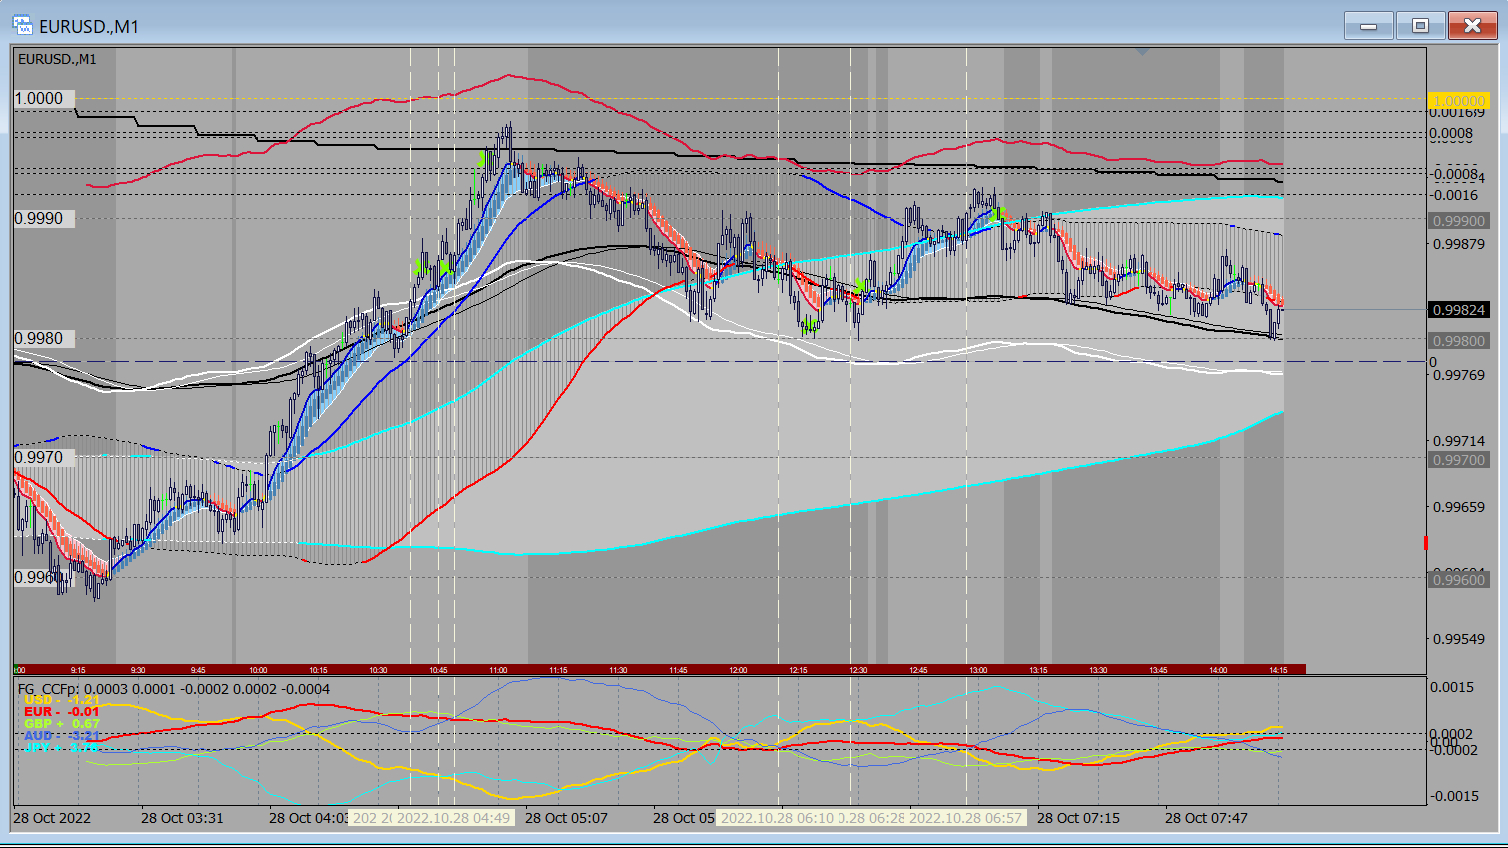Click the 11:00 tick on the red time bar
Screen dimensions: 1508x848
coord(498,670)
